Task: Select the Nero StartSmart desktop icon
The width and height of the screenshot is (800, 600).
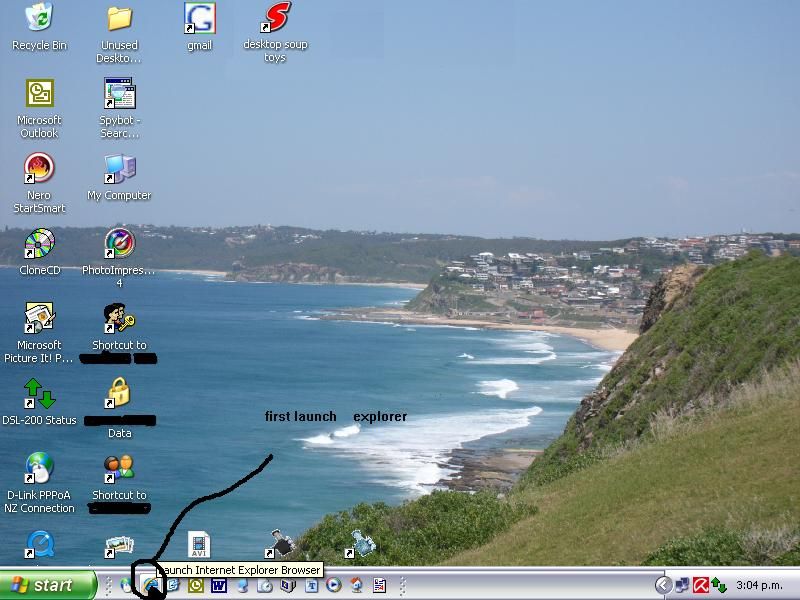Action: [x=39, y=183]
